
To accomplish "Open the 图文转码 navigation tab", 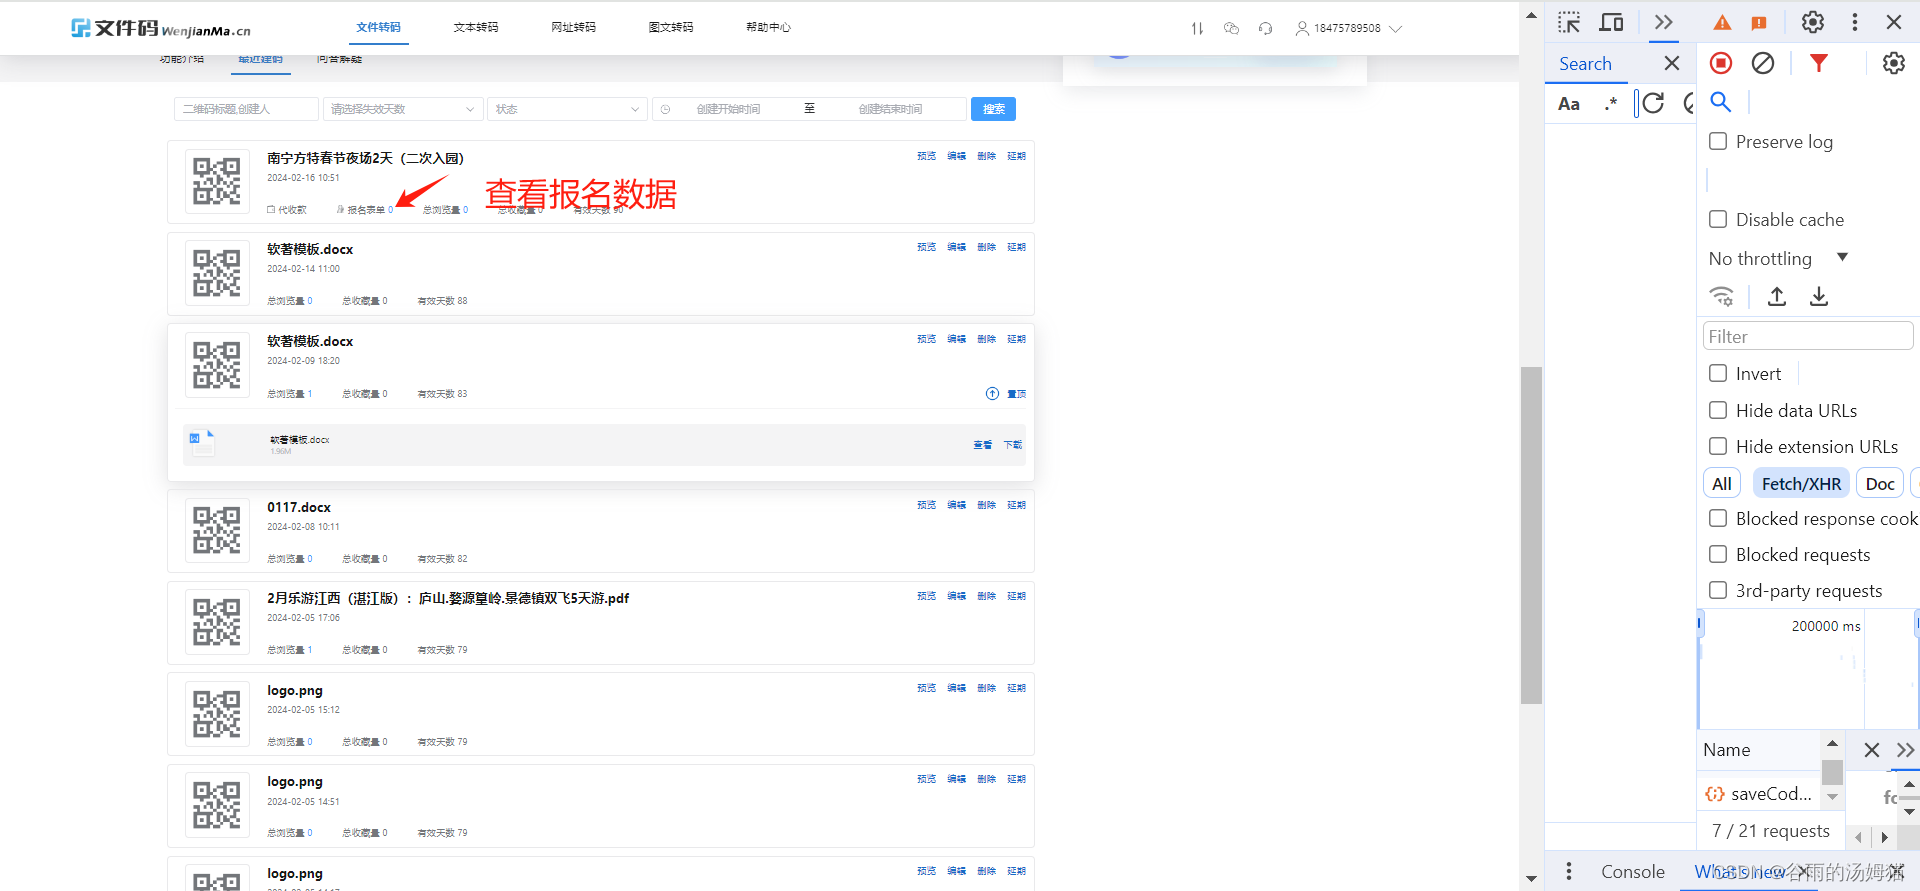I will pyautogui.click(x=671, y=27).
